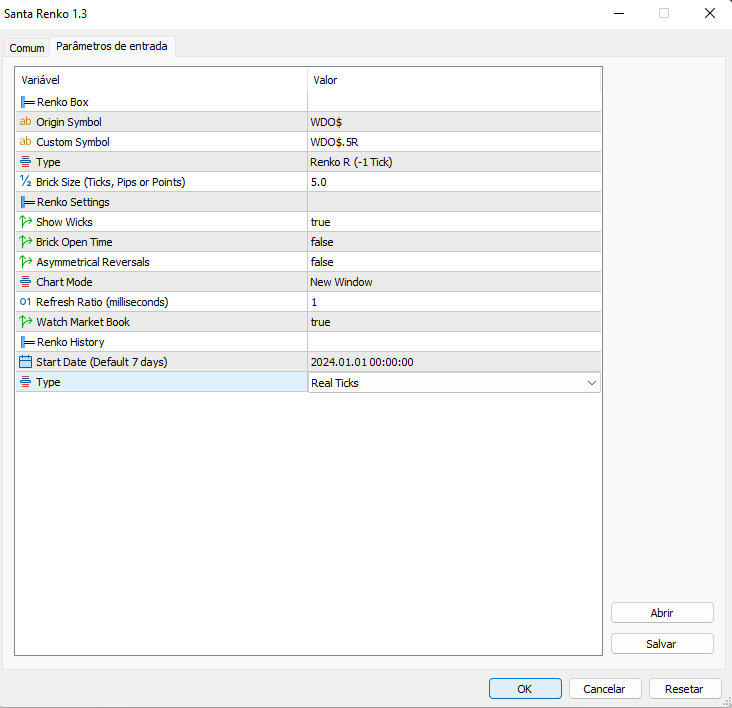The height and width of the screenshot is (708, 732).
Task: Toggle the Brick Open Time false value
Action: coord(322,242)
